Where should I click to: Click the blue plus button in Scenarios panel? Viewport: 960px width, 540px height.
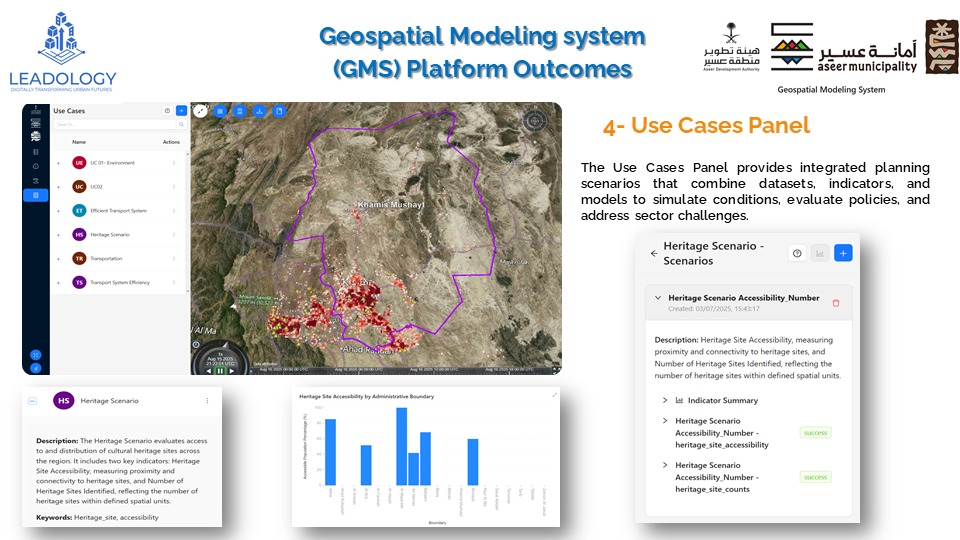pyautogui.click(x=843, y=254)
